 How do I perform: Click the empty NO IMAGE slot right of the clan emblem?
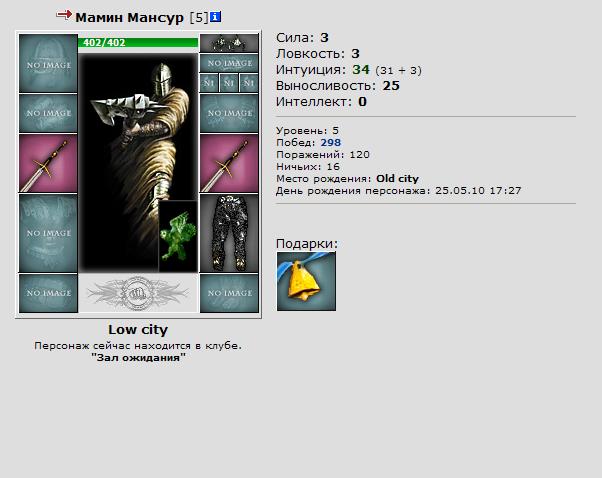tap(229, 293)
